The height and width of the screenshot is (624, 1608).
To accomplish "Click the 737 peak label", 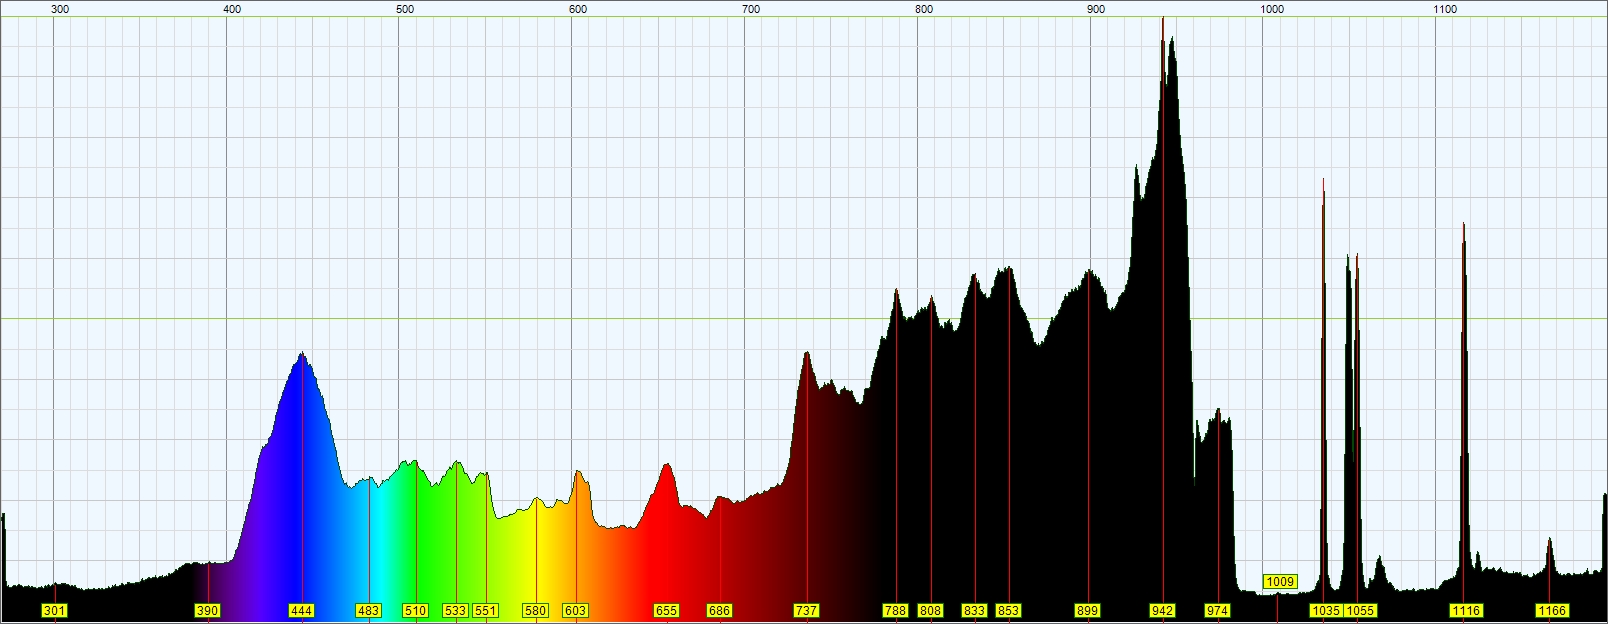I will pyautogui.click(x=806, y=610).
